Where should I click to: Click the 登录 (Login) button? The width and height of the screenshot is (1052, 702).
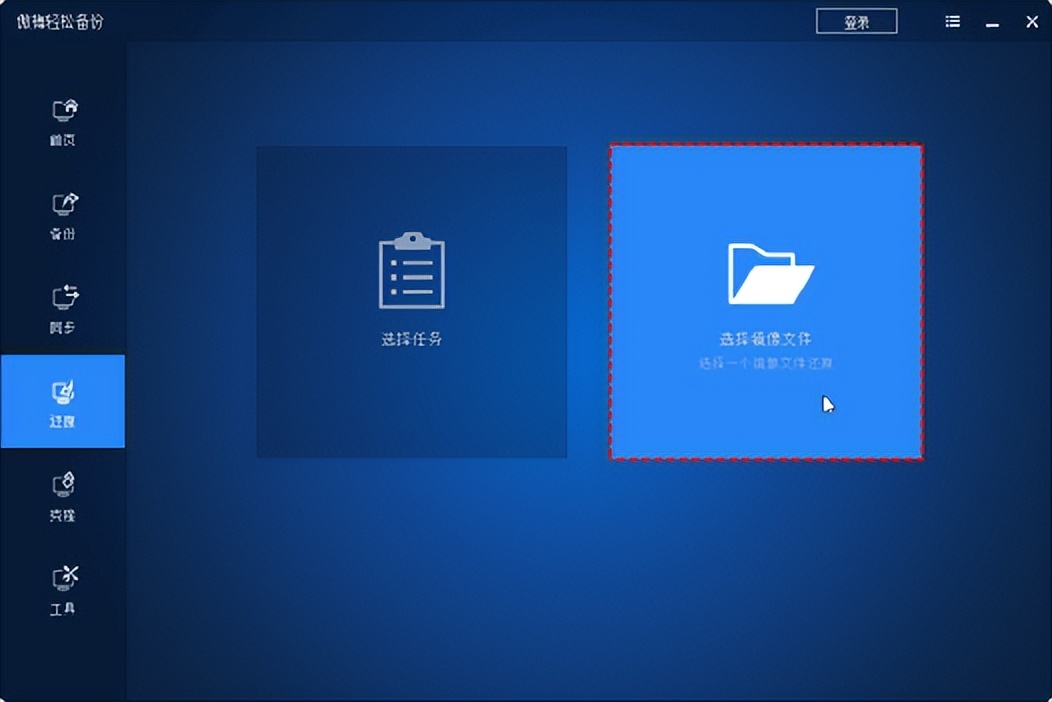click(856, 20)
